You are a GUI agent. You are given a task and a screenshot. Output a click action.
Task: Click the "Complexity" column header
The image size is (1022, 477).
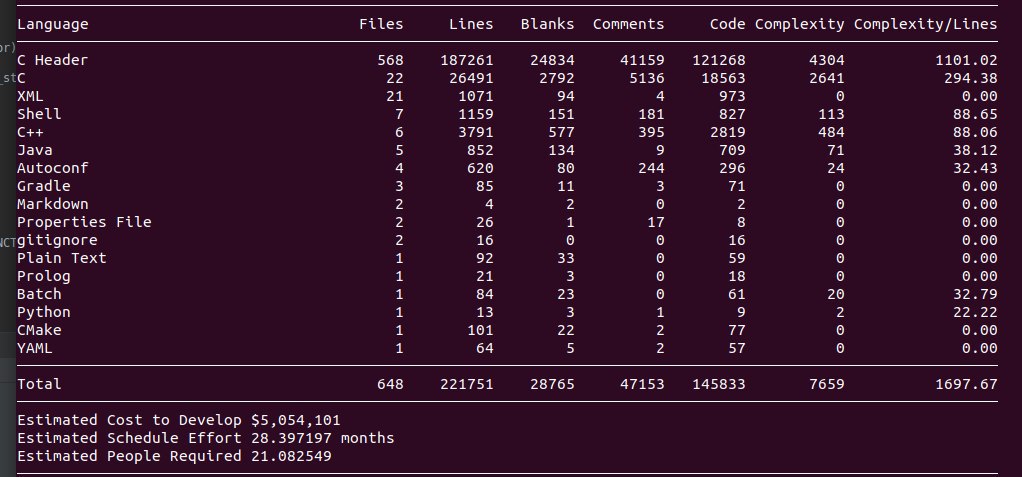pos(800,25)
